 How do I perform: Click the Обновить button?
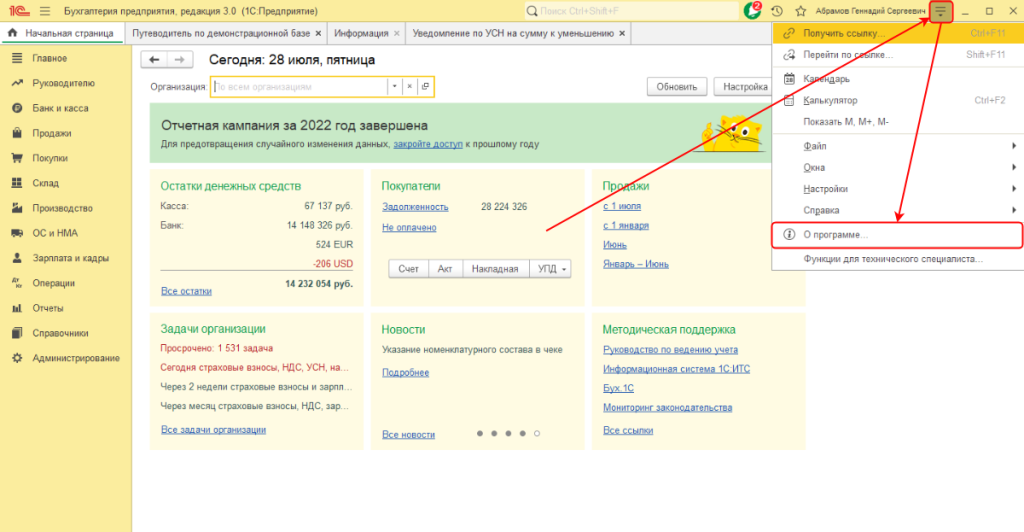coord(677,87)
